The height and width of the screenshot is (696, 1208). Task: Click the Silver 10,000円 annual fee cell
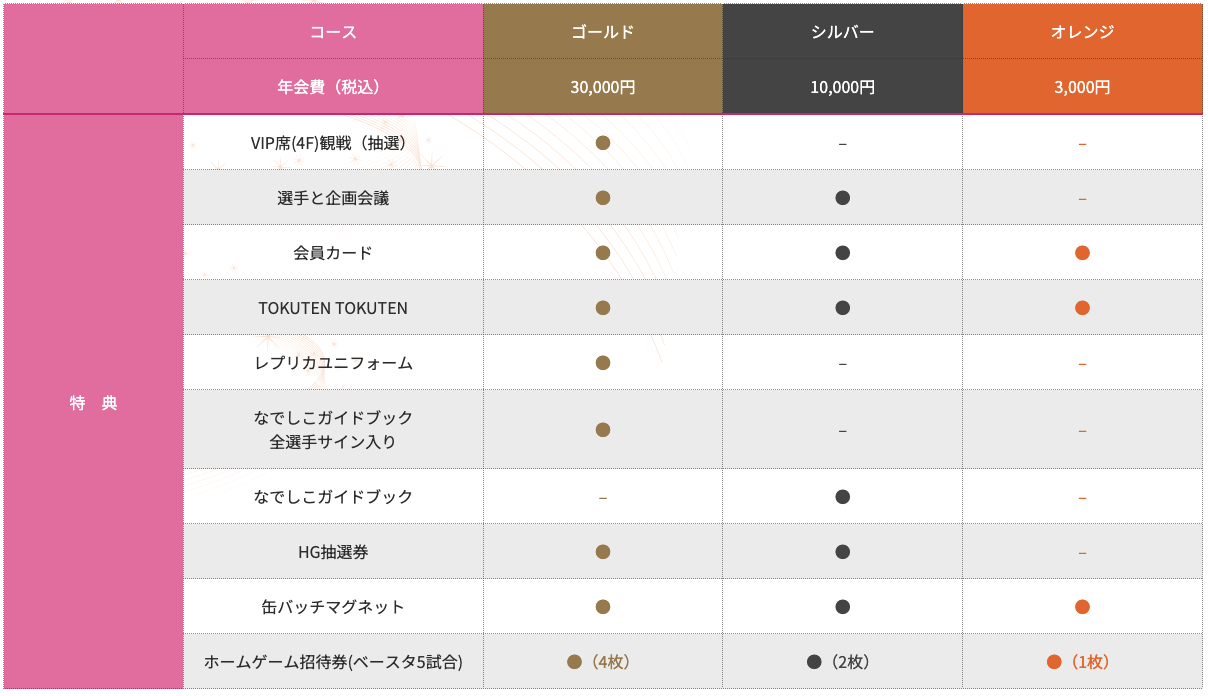843,87
